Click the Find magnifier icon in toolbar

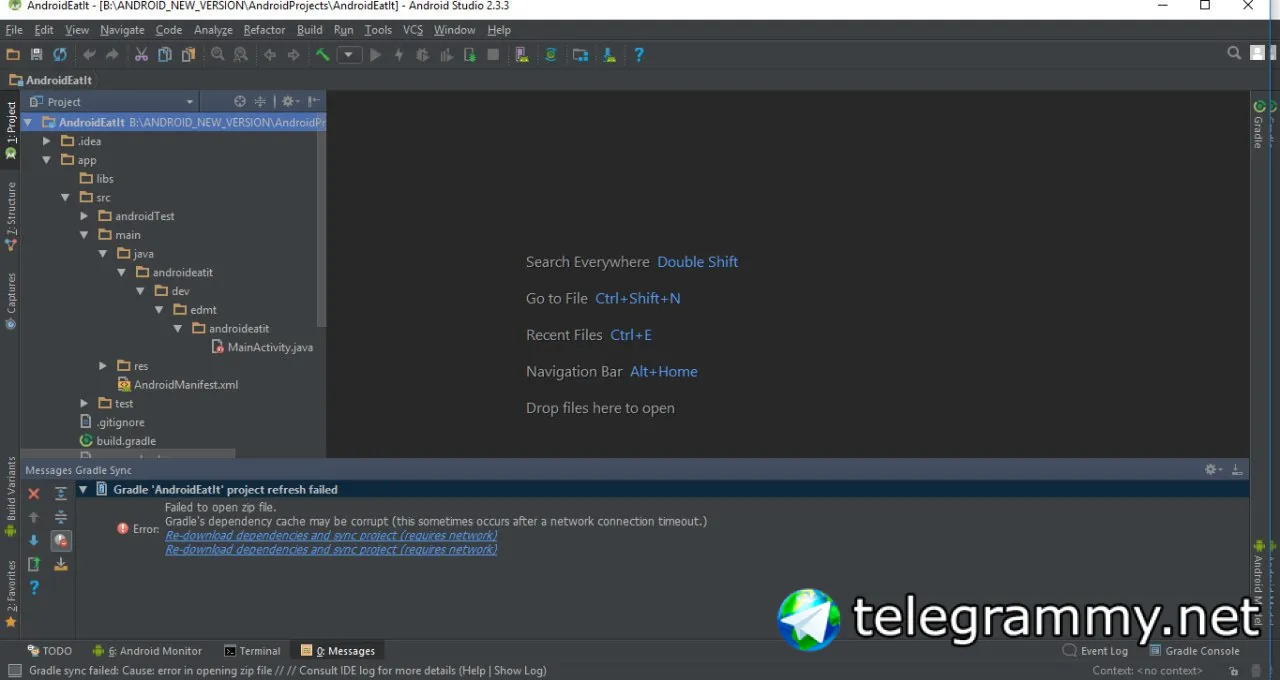click(x=217, y=55)
